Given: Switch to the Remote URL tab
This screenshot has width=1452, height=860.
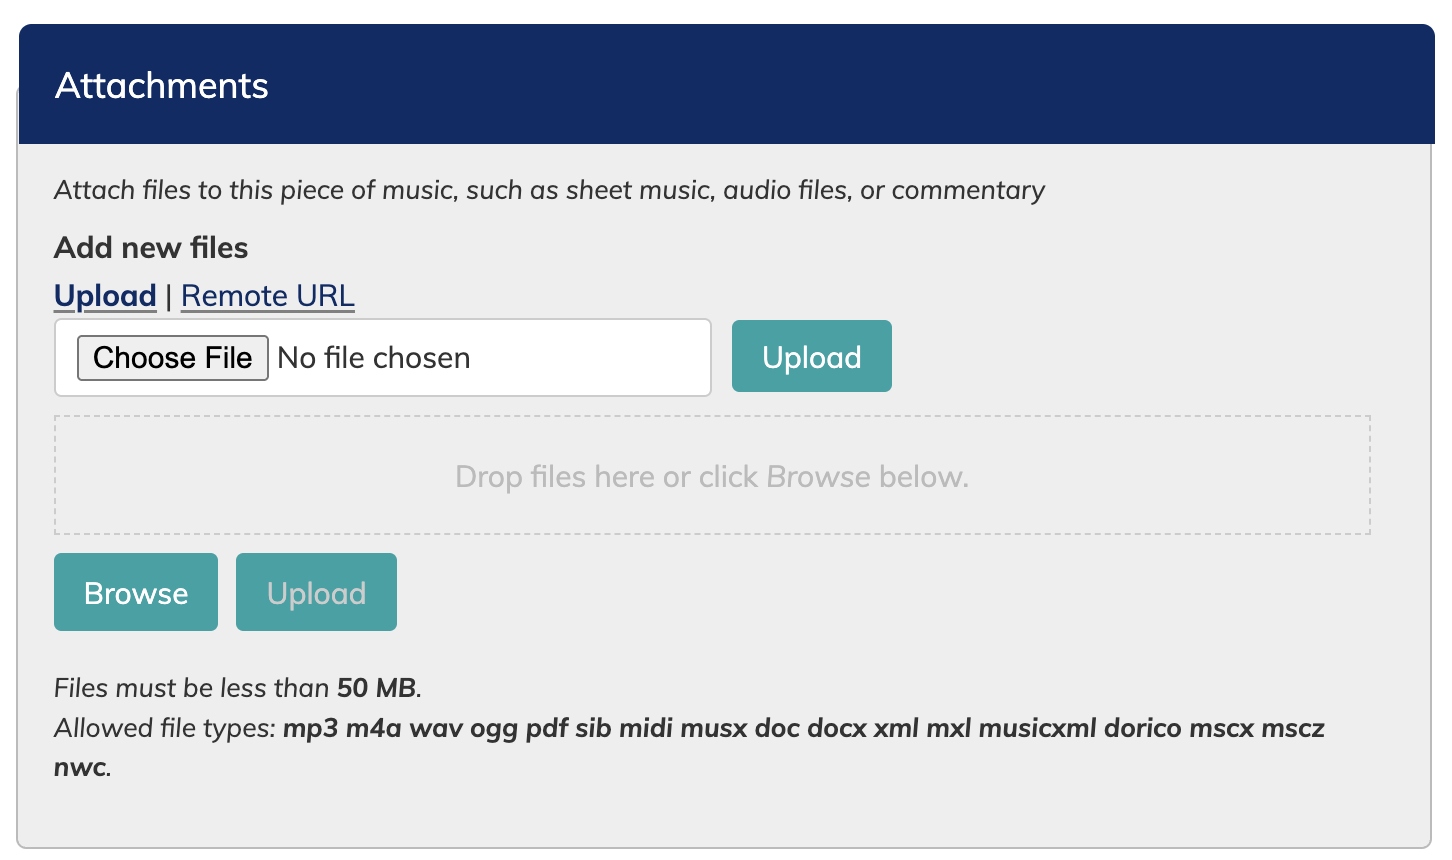Looking at the screenshot, I should 267,296.
